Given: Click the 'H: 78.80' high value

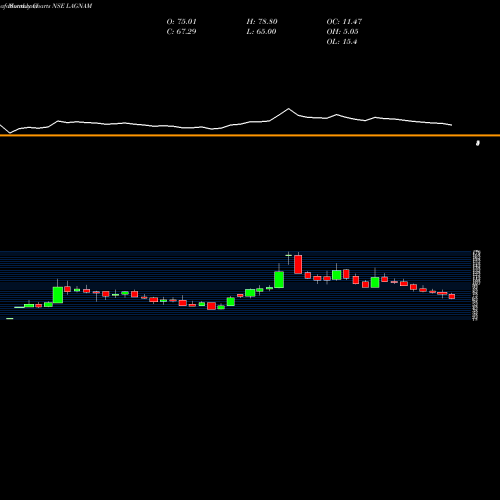Looking at the screenshot, I should [x=262, y=22].
